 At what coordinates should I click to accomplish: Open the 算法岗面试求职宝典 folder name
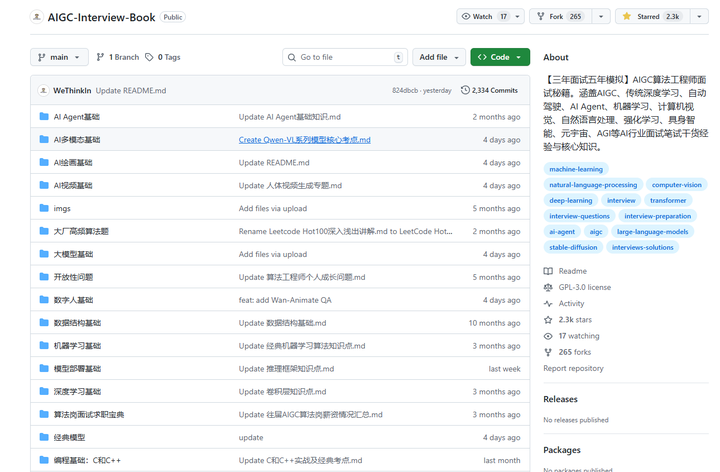(x=89, y=415)
